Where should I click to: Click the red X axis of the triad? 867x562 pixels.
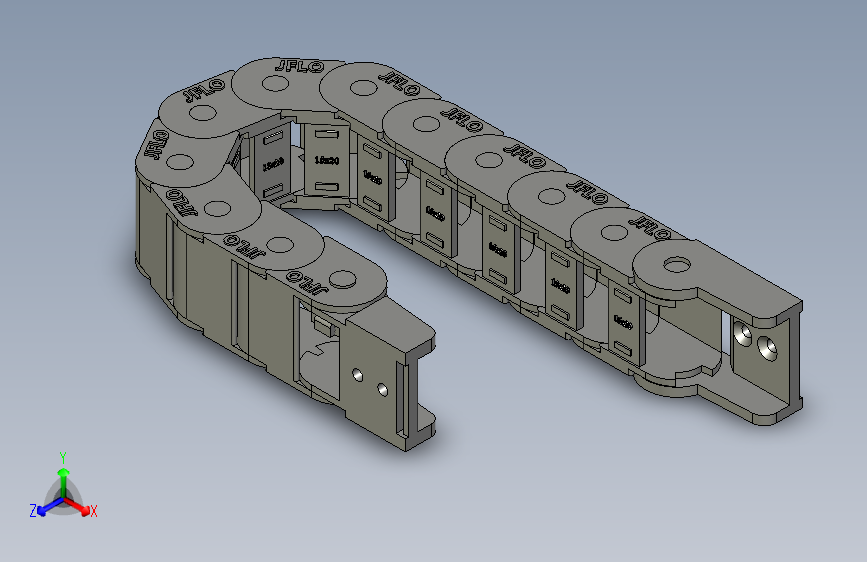tap(77, 506)
